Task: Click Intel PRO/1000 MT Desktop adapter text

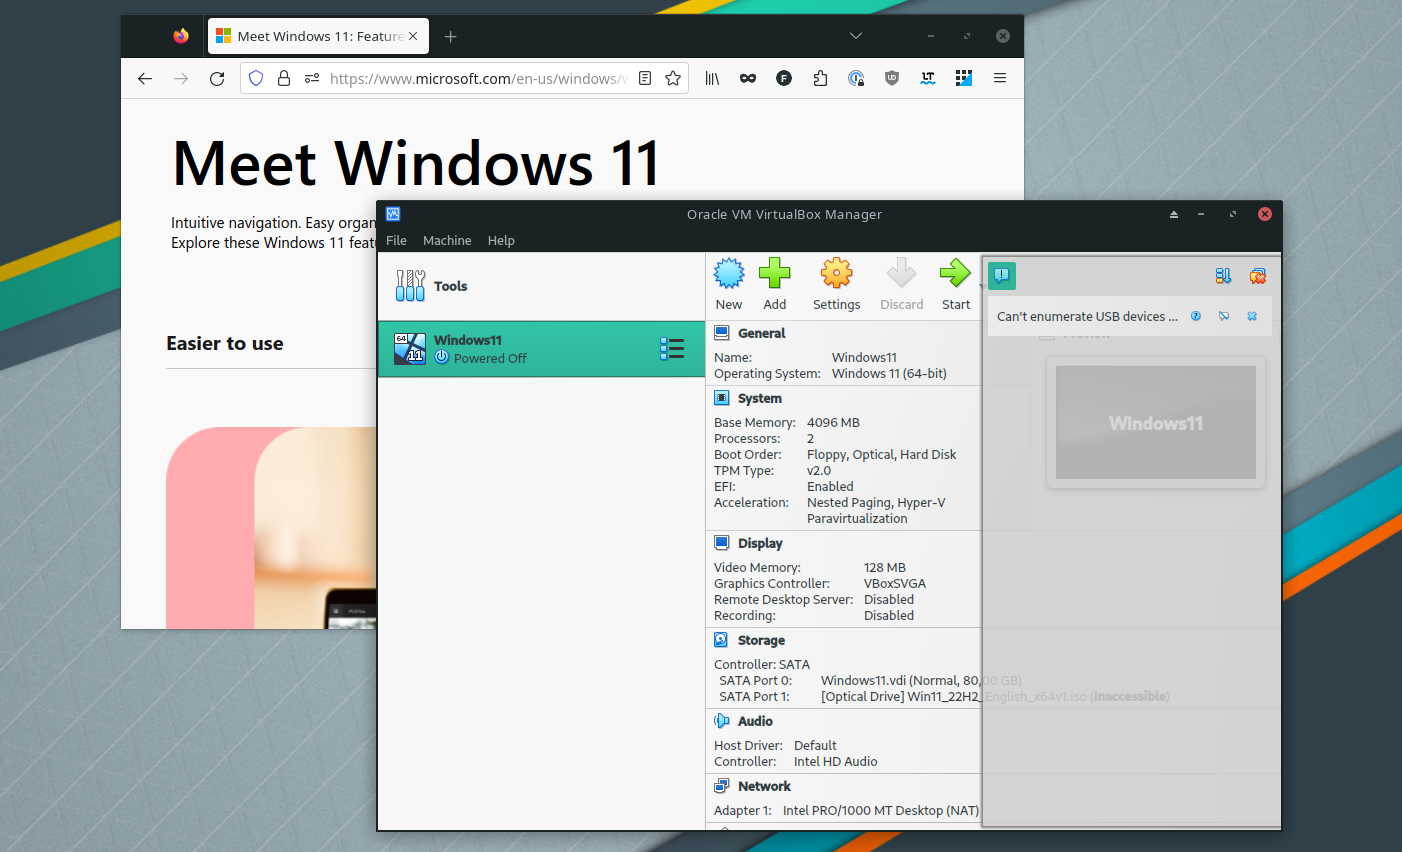Action: 881,810
